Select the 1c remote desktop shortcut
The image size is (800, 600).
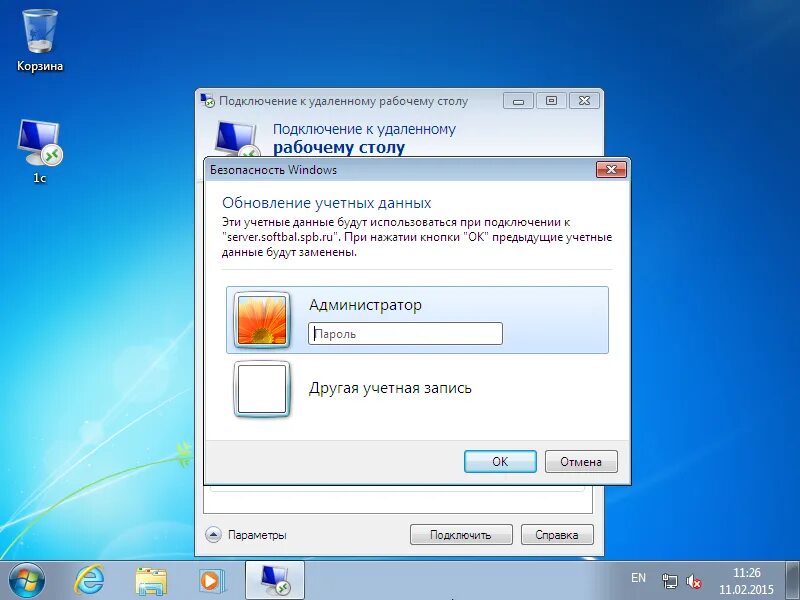click(x=40, y=151)
